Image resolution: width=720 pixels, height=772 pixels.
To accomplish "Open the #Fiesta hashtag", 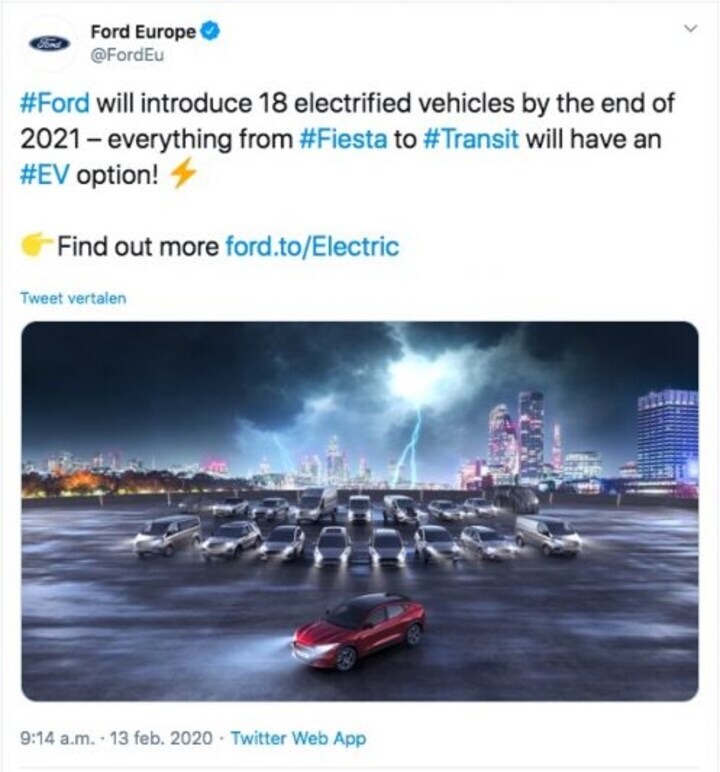I will 343,139.
